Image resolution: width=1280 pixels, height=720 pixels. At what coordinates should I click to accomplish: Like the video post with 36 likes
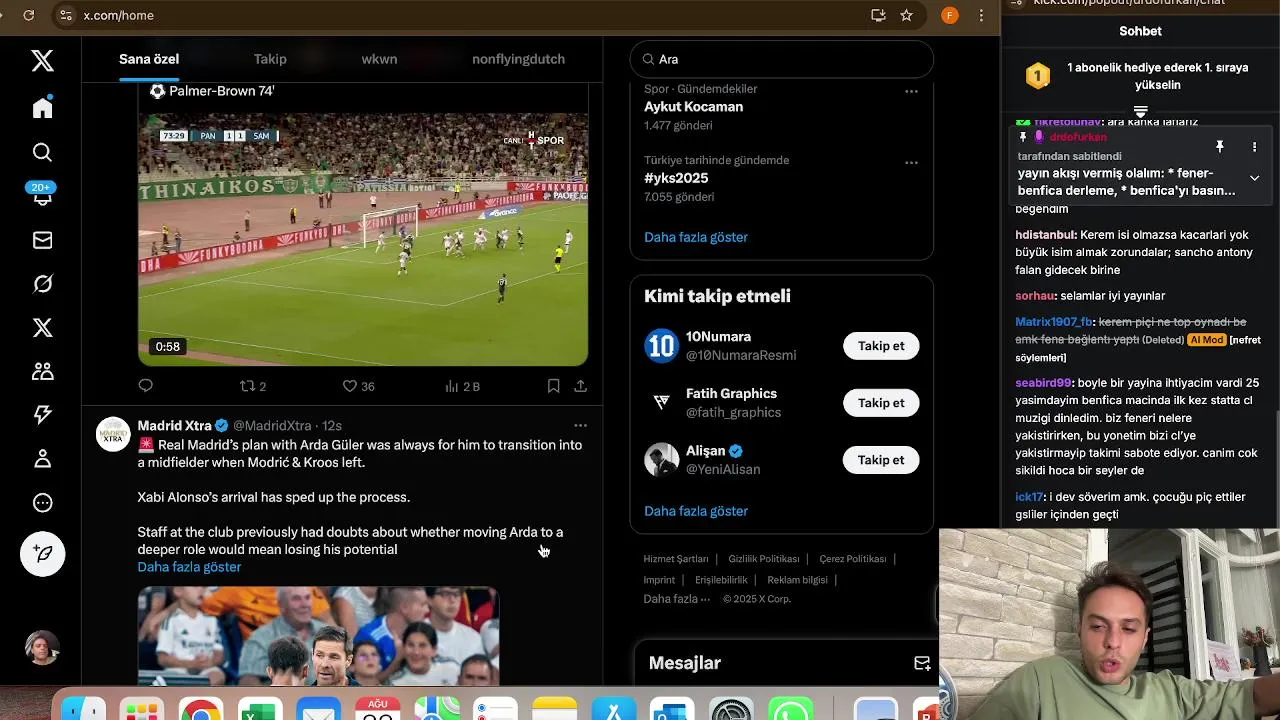click(358, 386)
